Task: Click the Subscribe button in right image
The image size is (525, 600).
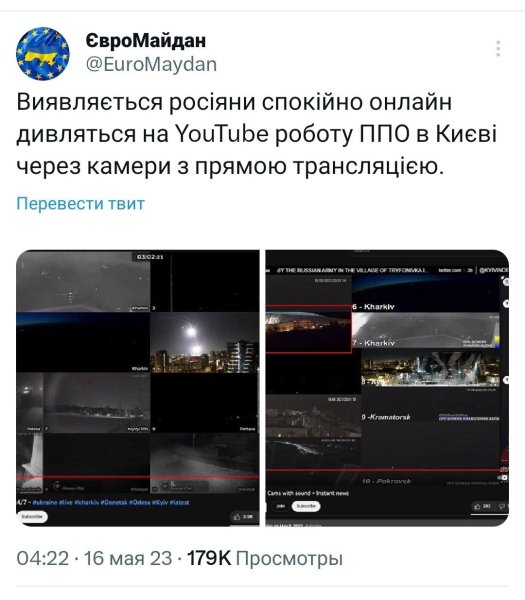Action: pyautogui.click(x=306, y=506)
